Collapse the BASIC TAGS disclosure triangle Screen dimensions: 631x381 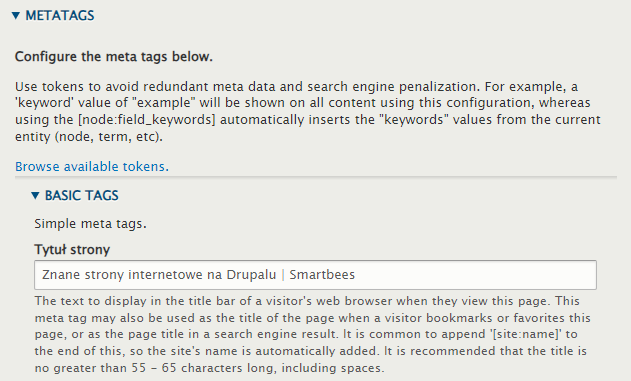(35, 196)
